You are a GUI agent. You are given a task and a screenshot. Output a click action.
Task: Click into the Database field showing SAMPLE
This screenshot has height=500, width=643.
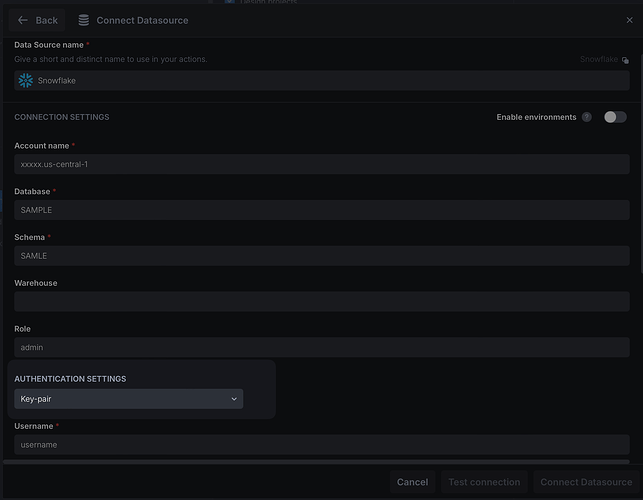pos(322,210)
